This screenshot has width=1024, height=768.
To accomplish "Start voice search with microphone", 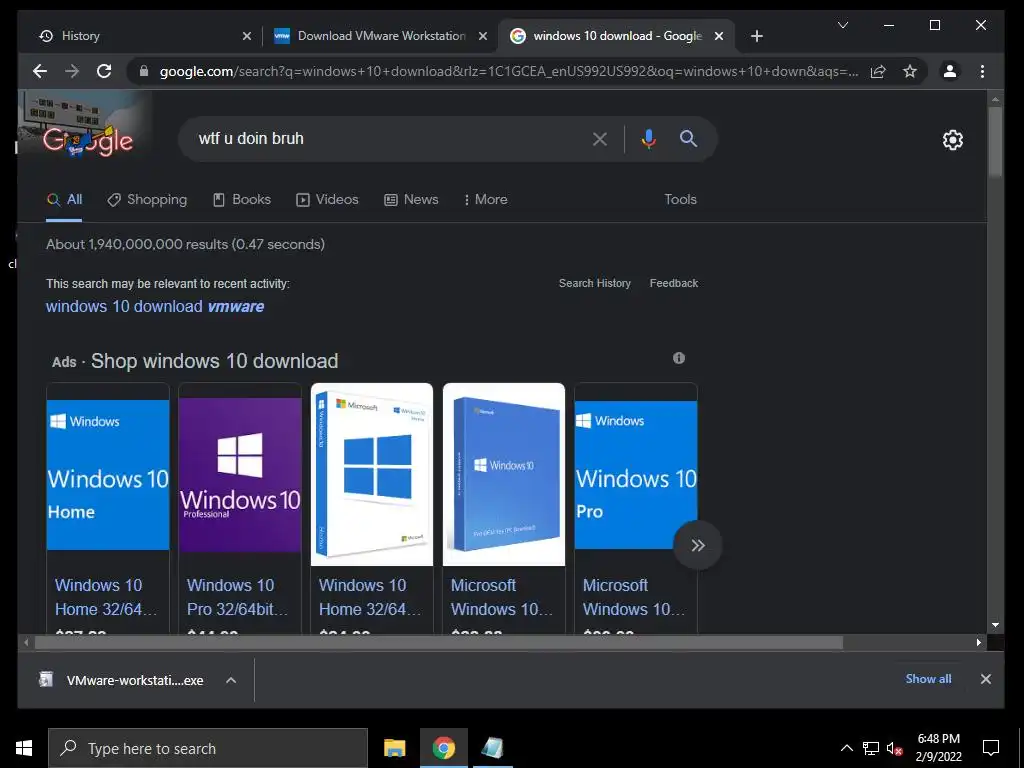I will 648,138.
